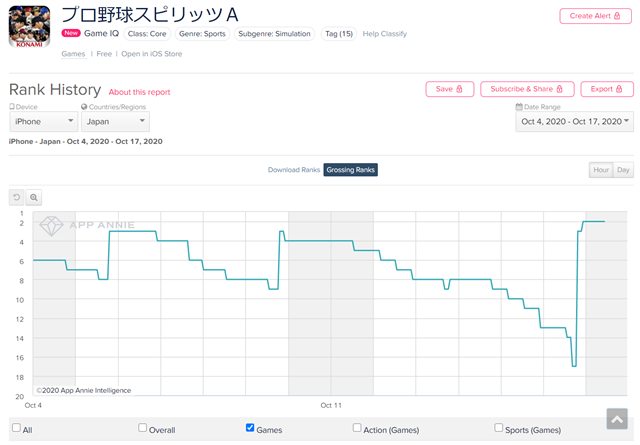Select the Subgenre: Simulation tag

pyautogui.click(x=274, y=34)
